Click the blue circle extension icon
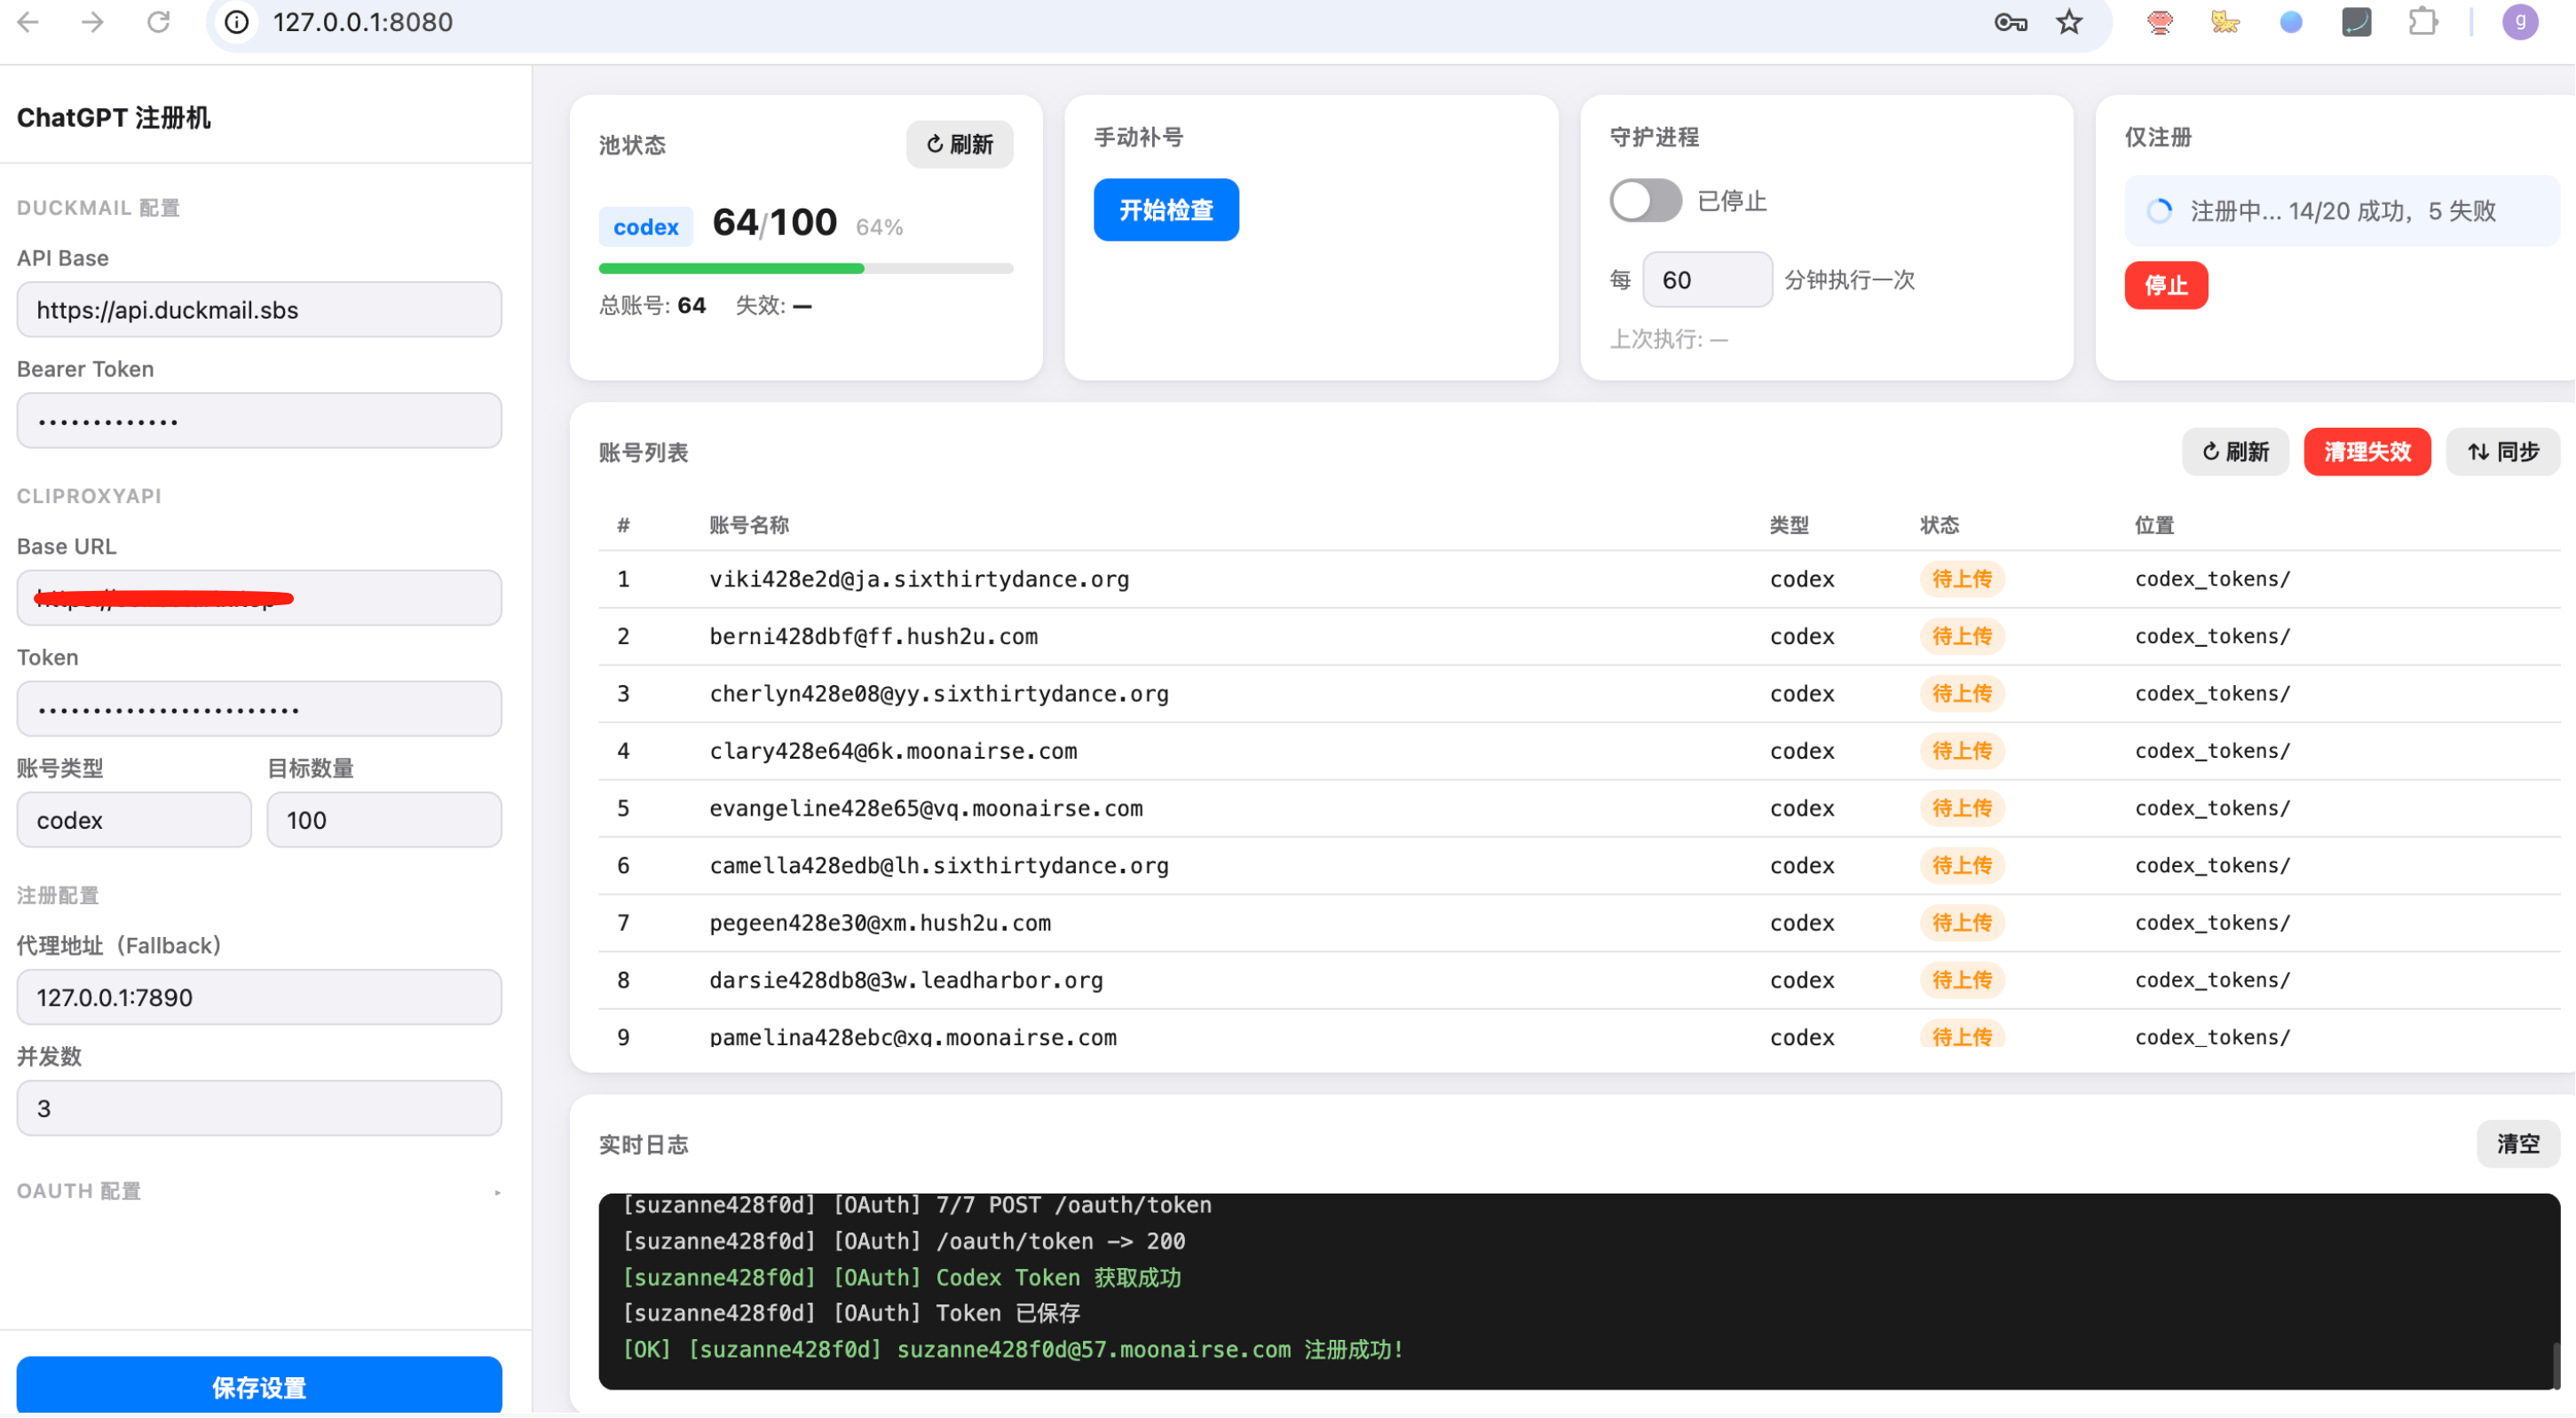This screenshot has height=1418, width=2576. coord(2291,22)
